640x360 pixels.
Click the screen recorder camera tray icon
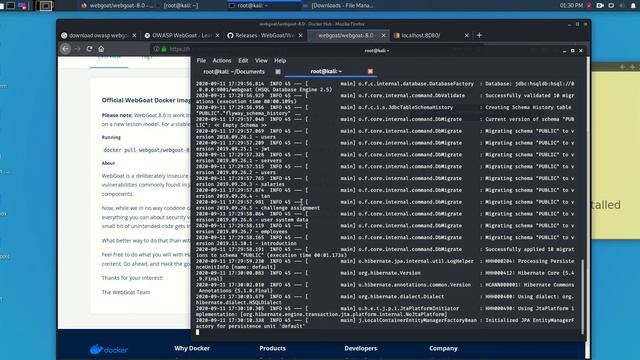pos(600,6)
